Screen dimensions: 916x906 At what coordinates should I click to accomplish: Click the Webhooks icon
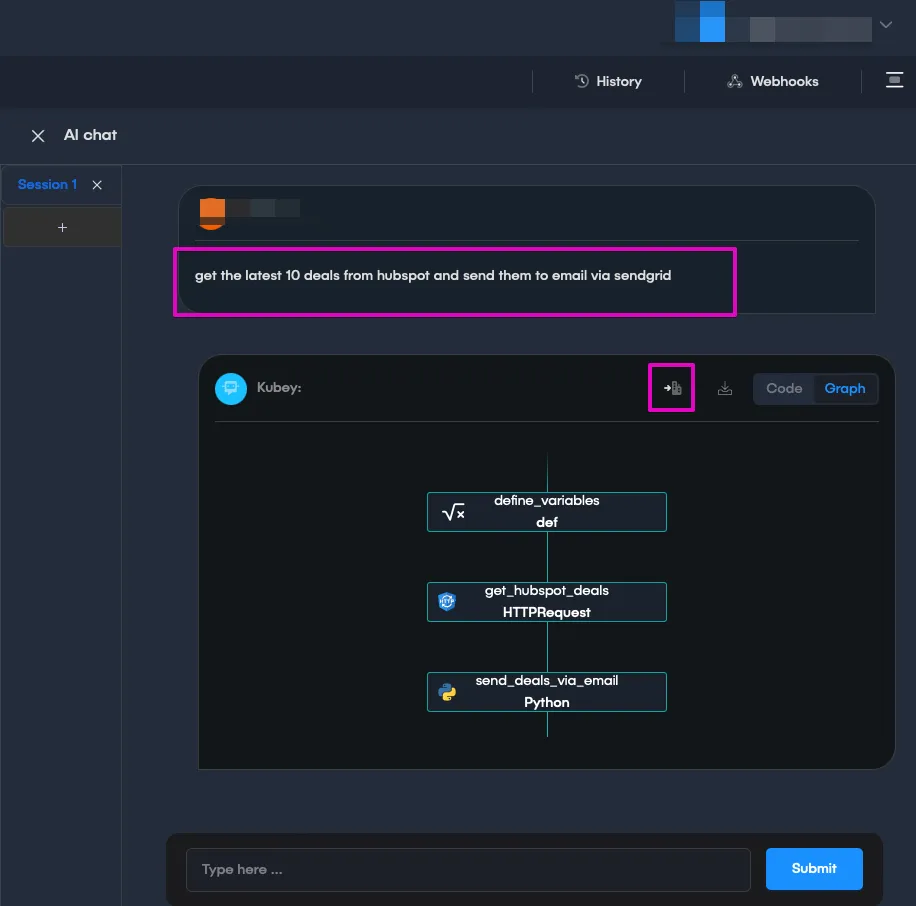[x=734, y=81]
